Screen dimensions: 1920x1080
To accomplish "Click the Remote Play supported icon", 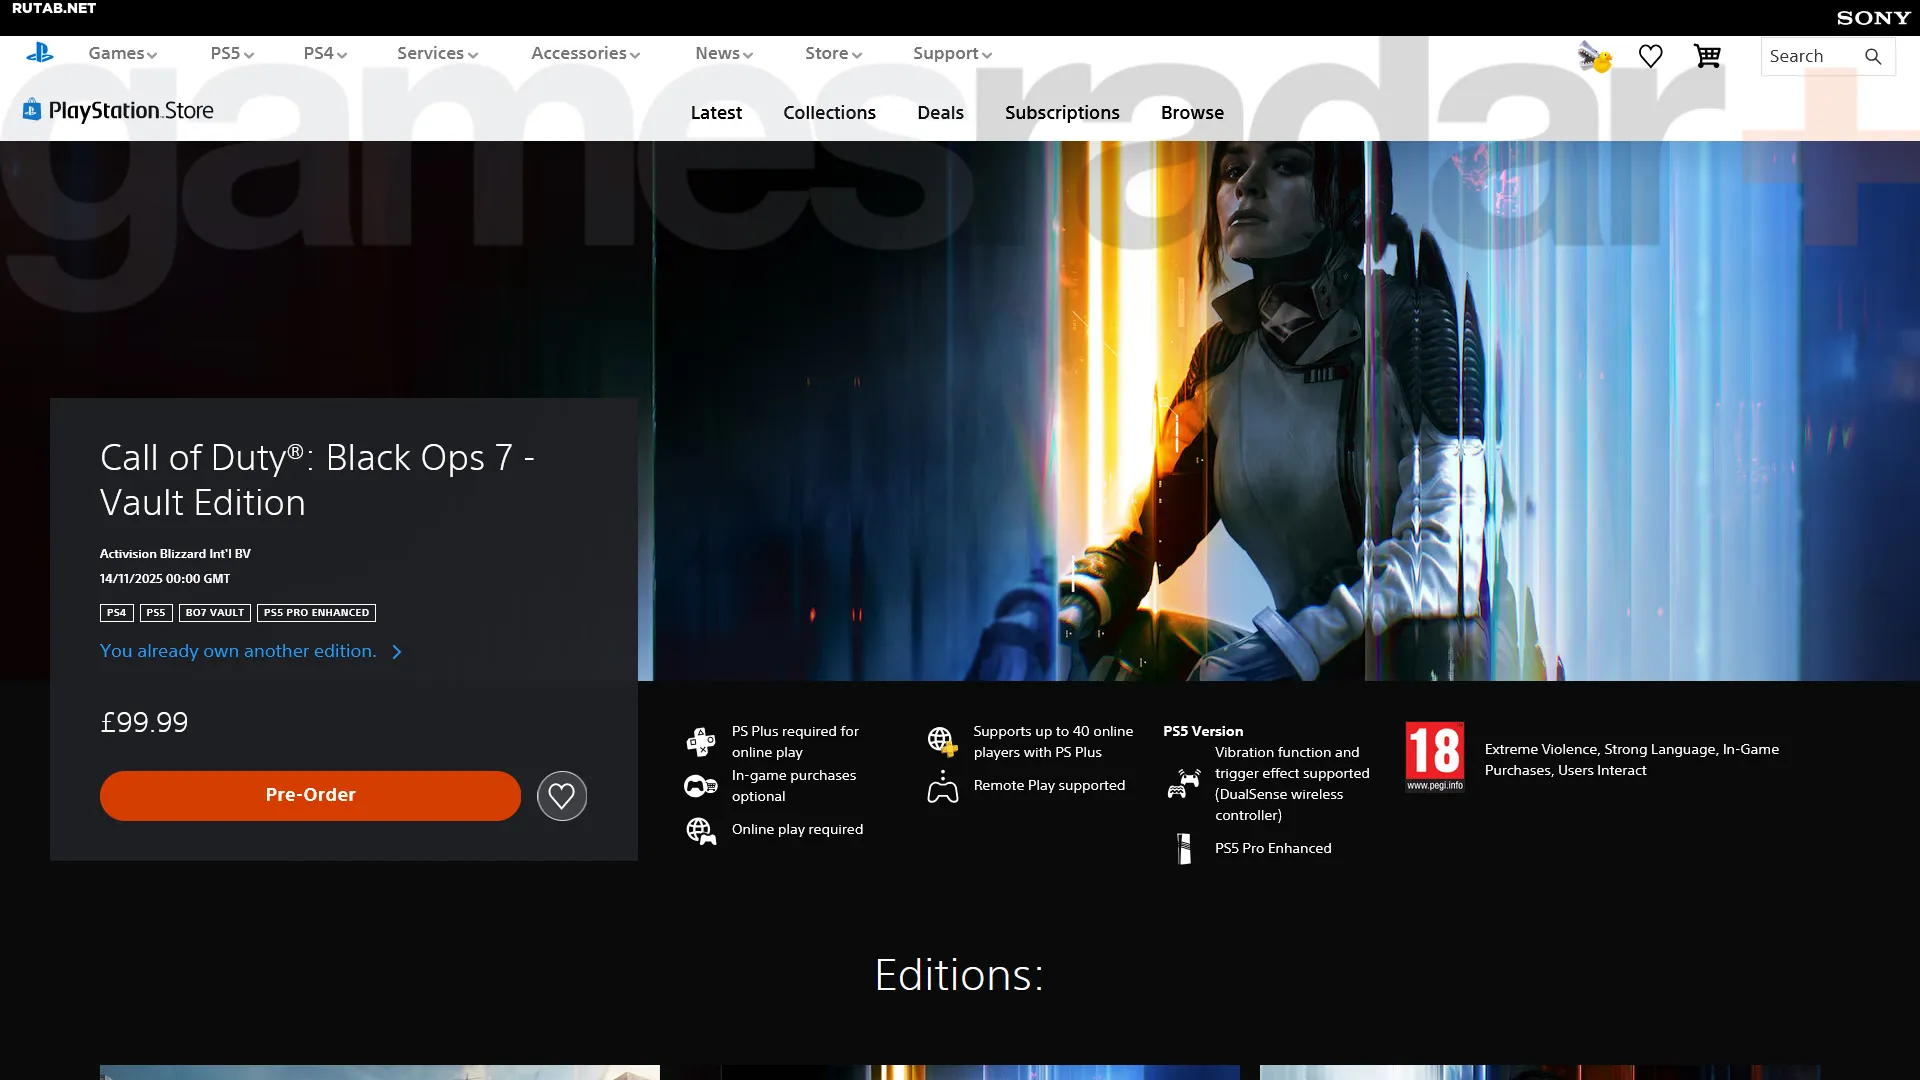I will coord(942,787).
